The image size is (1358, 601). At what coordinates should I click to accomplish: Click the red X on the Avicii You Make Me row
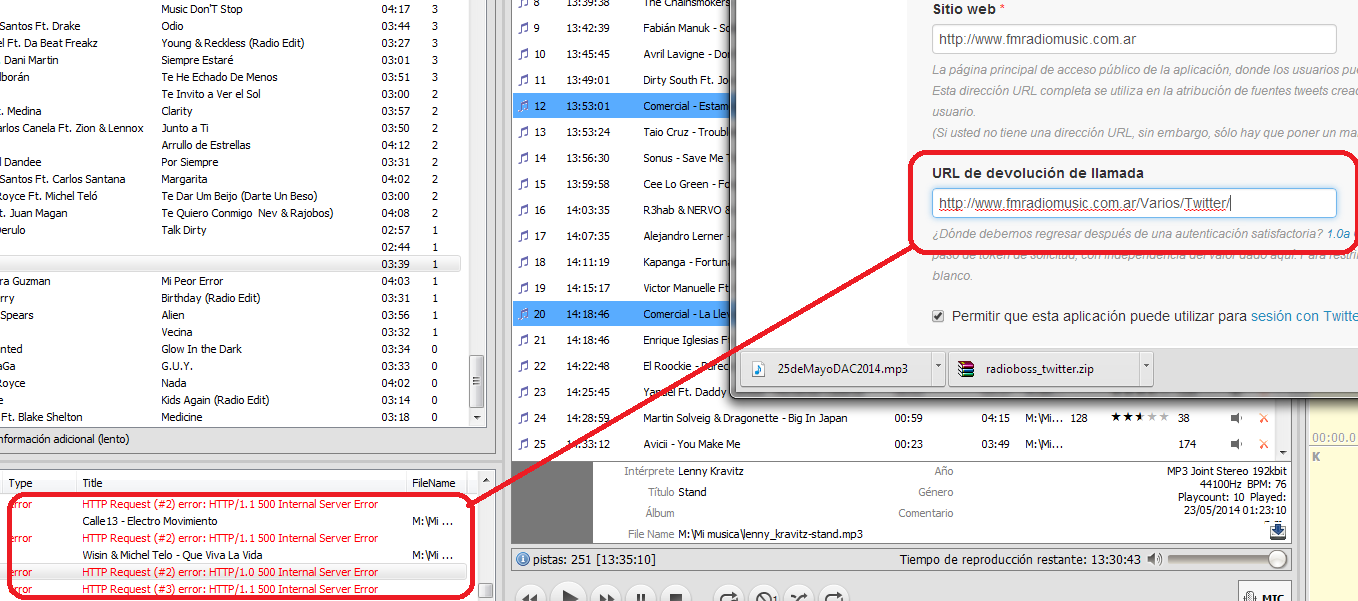tap(1263, 444)
